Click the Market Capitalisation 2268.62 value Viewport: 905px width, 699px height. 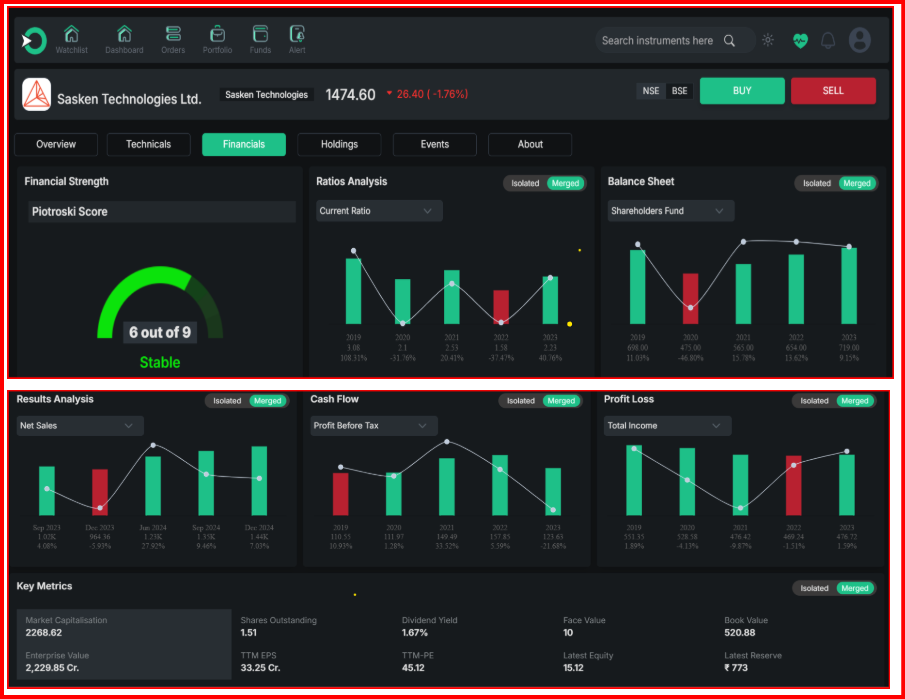coord(44,633)
